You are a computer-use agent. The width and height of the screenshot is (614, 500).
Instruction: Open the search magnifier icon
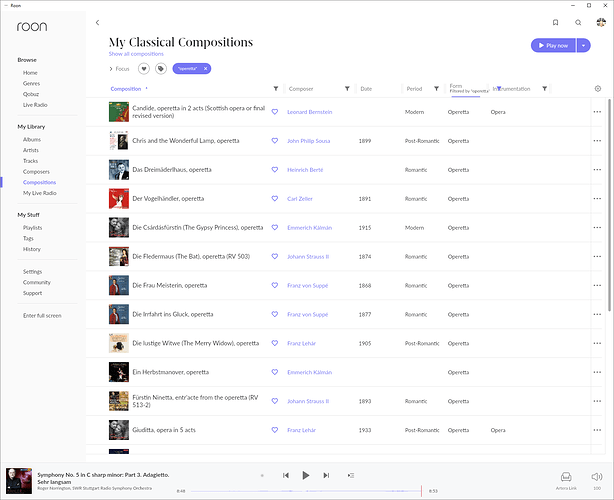click(x=578, y=22)
